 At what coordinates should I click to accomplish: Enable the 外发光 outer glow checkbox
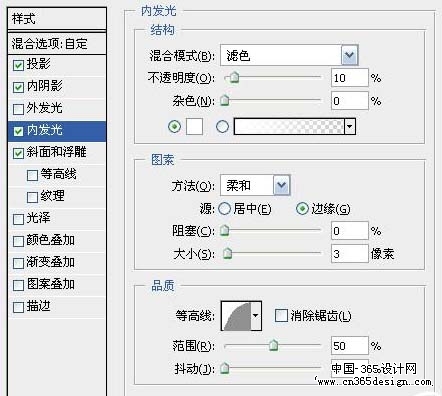click(x=18, y=109)
